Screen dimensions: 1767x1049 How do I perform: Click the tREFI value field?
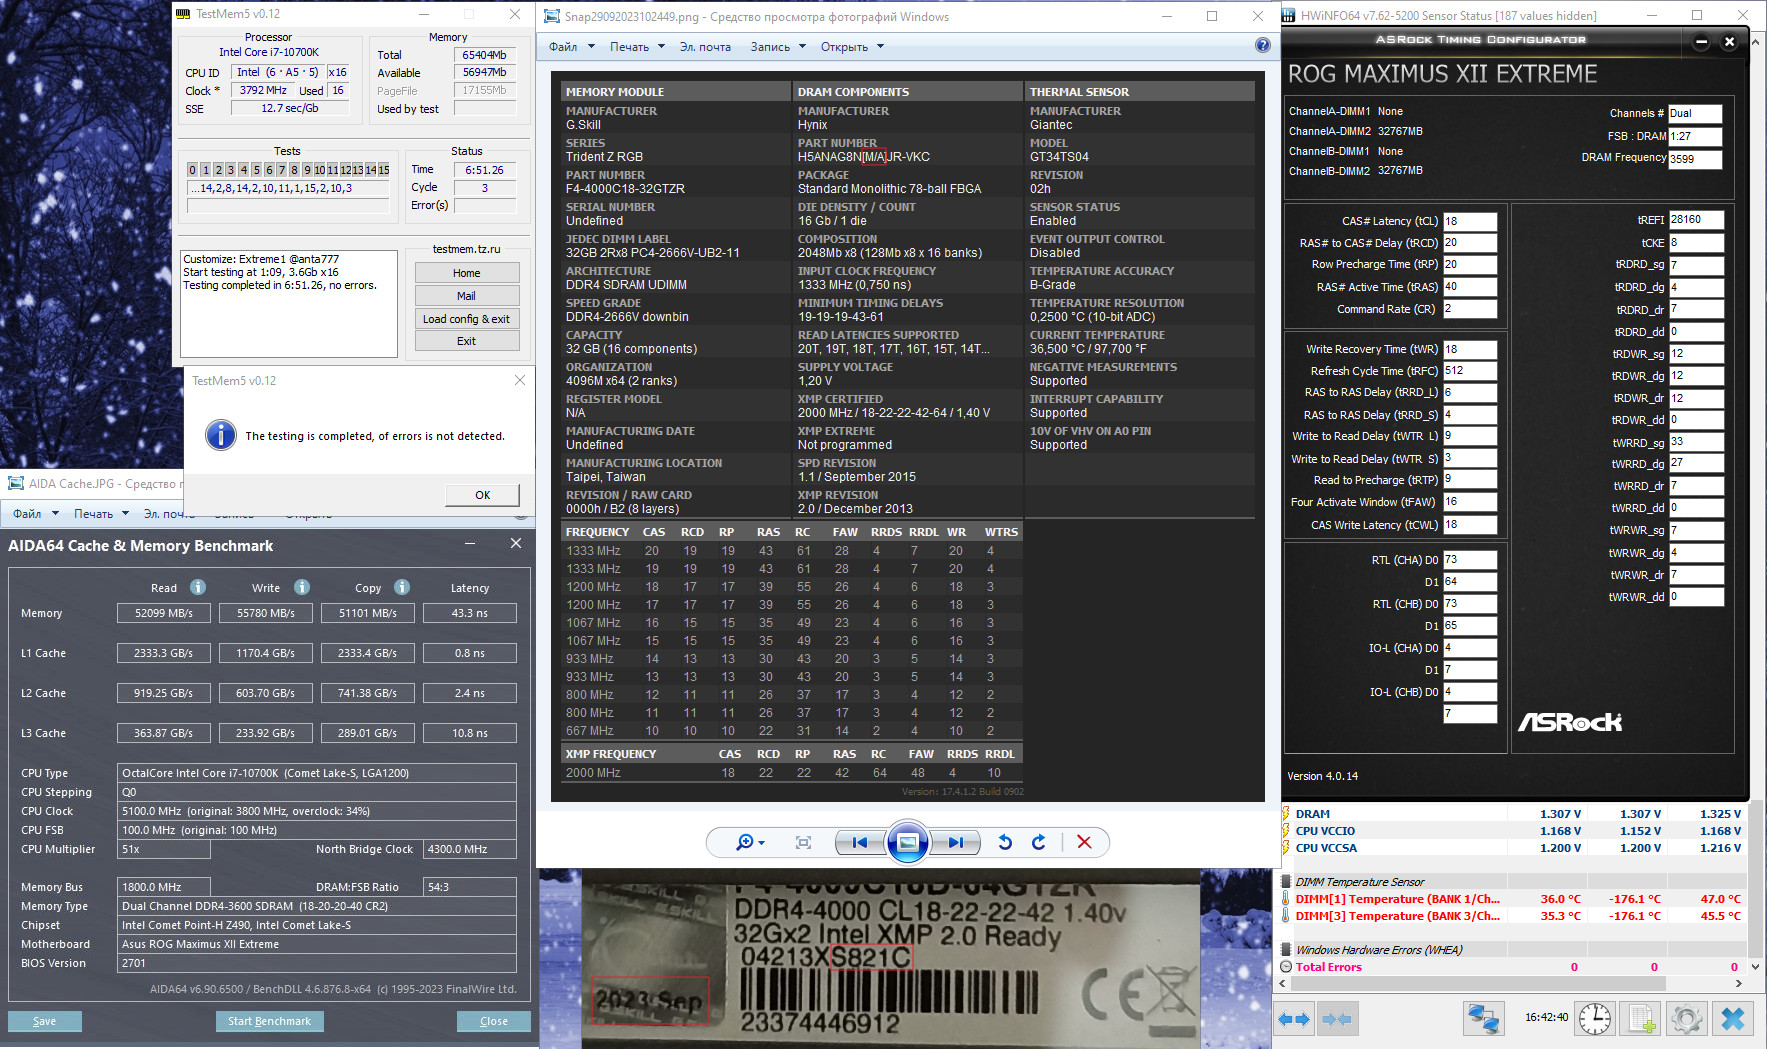coord(1696,220)
